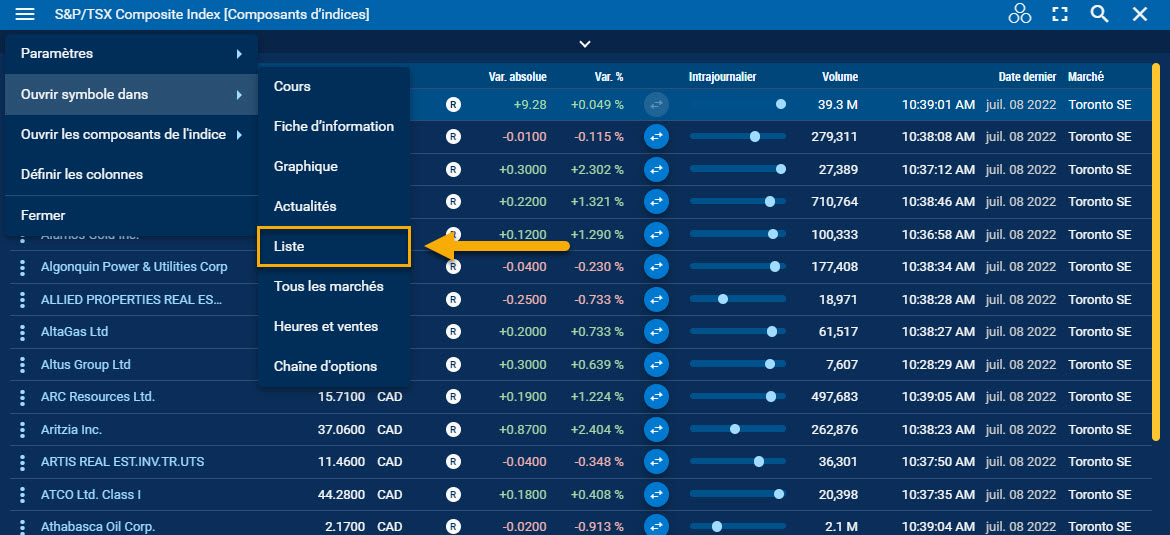Screen dimensions: 1170x535
Task: Open three-dot menu for Athabasca Oil Corp.
Action: [x=22, y=526]
